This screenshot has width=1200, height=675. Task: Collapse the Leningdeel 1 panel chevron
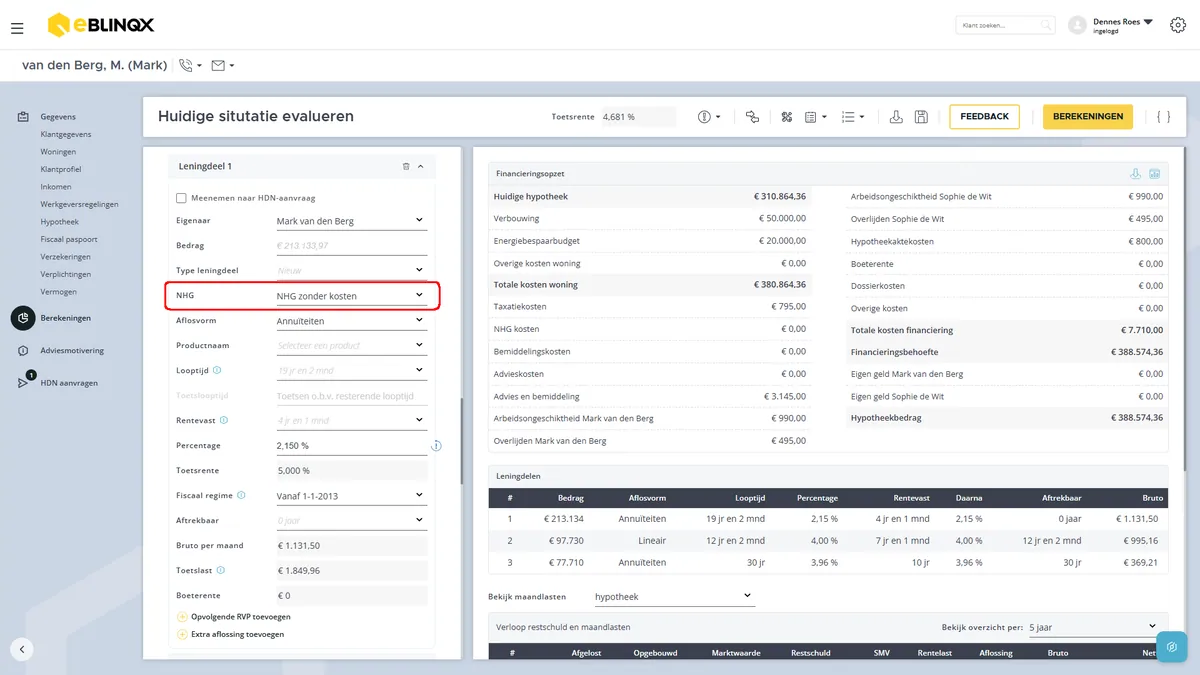pyautogui.click(x=421, y=166)
